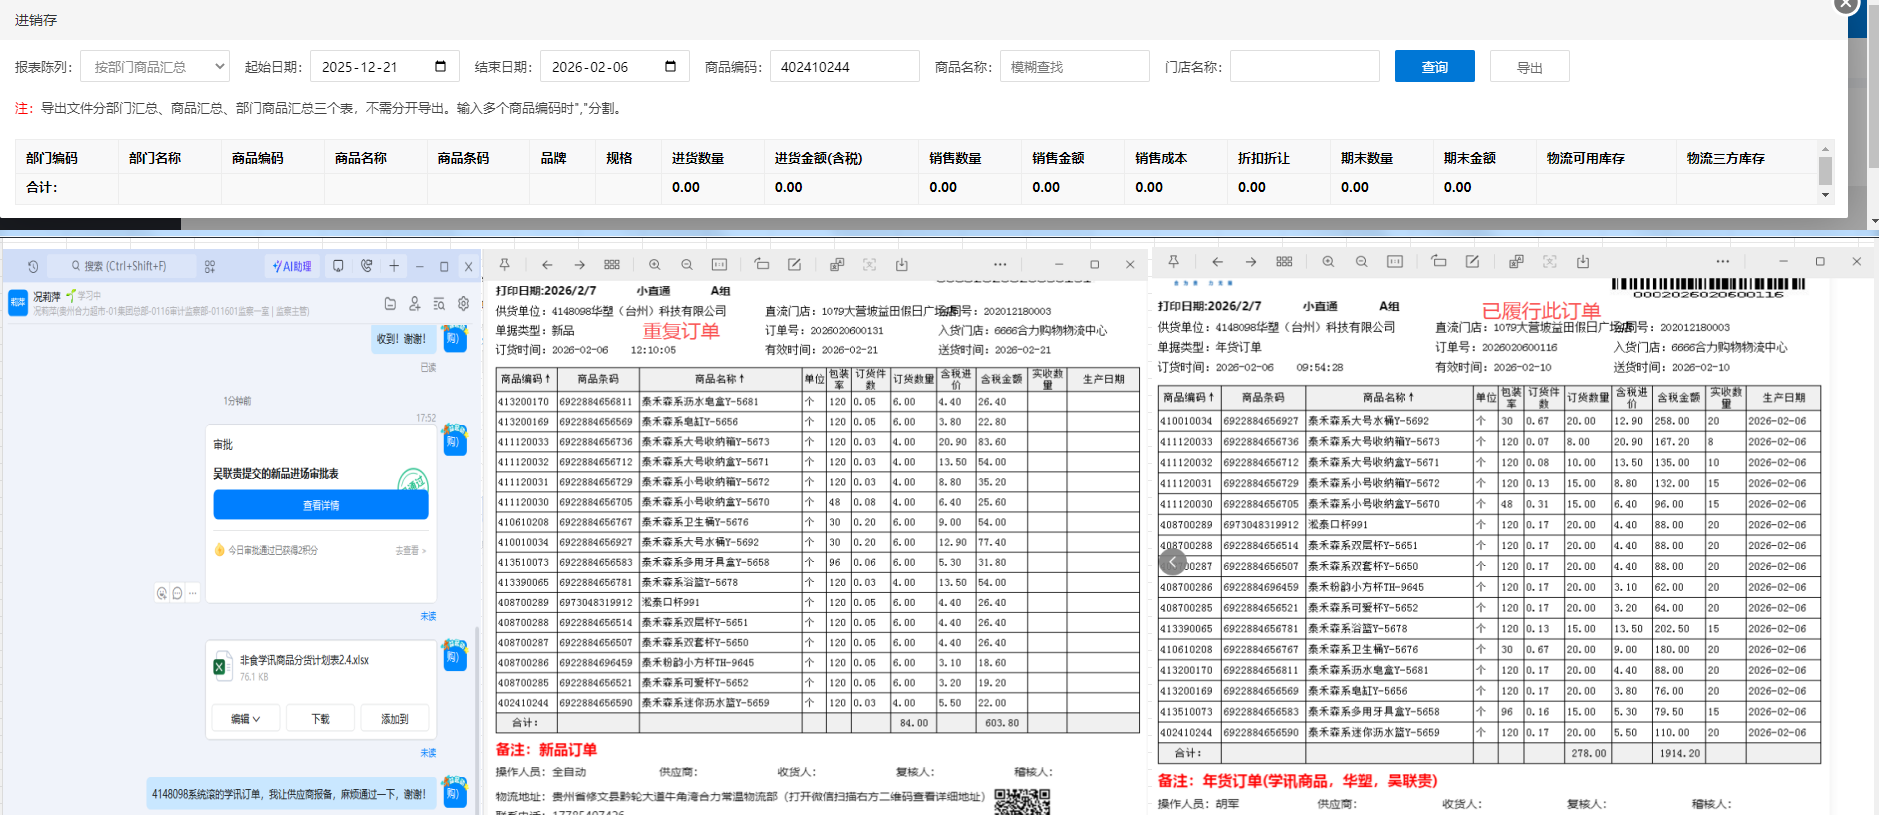Pin the 重复订单 image viewer window

point(505,265)
